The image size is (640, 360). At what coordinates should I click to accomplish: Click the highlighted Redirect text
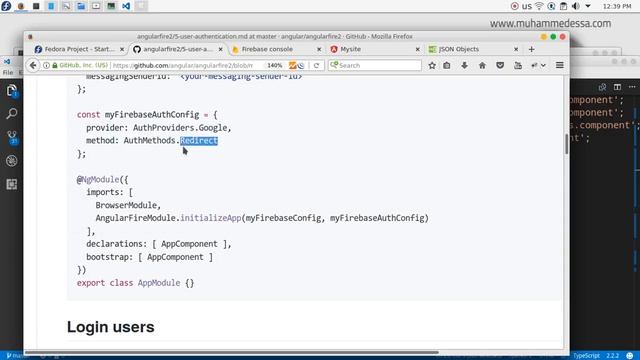tap(199, 141)
